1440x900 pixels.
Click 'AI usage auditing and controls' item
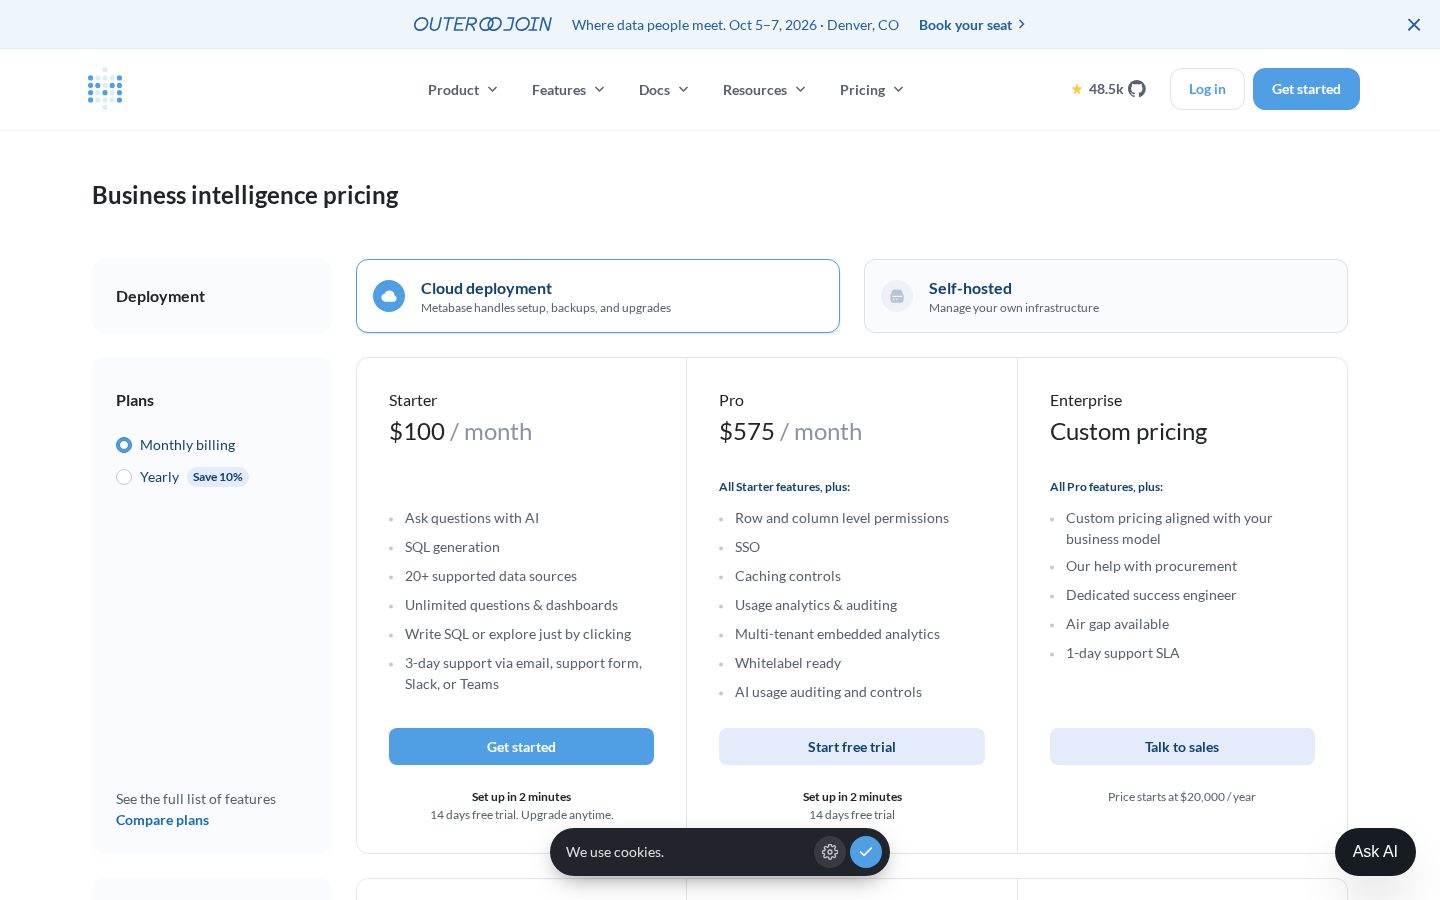(828, 692)
